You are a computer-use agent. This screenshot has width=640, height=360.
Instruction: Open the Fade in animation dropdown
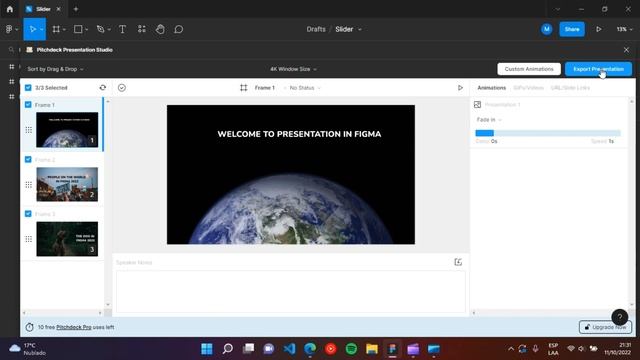(489, 120)
